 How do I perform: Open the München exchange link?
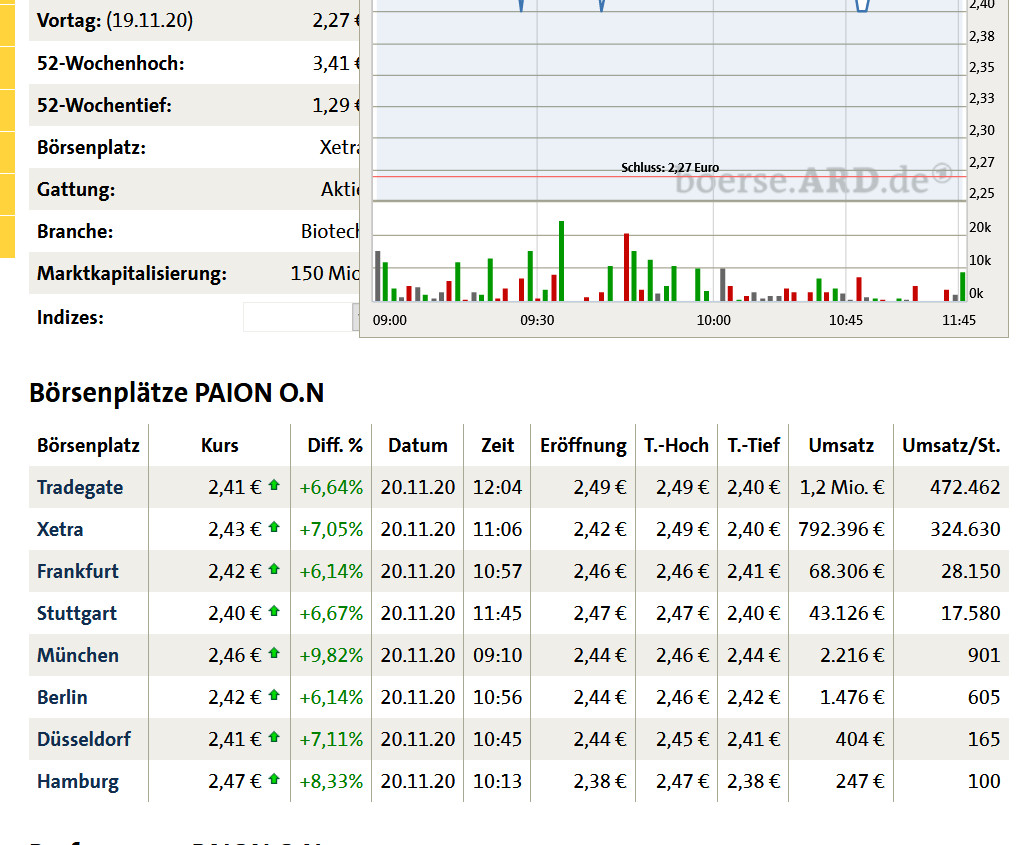click(78, 655)
